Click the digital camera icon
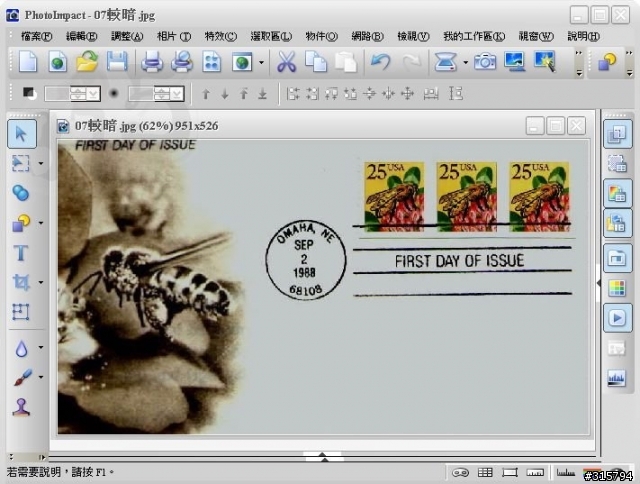Screen dimensions: 640x484 pos(485,62)
